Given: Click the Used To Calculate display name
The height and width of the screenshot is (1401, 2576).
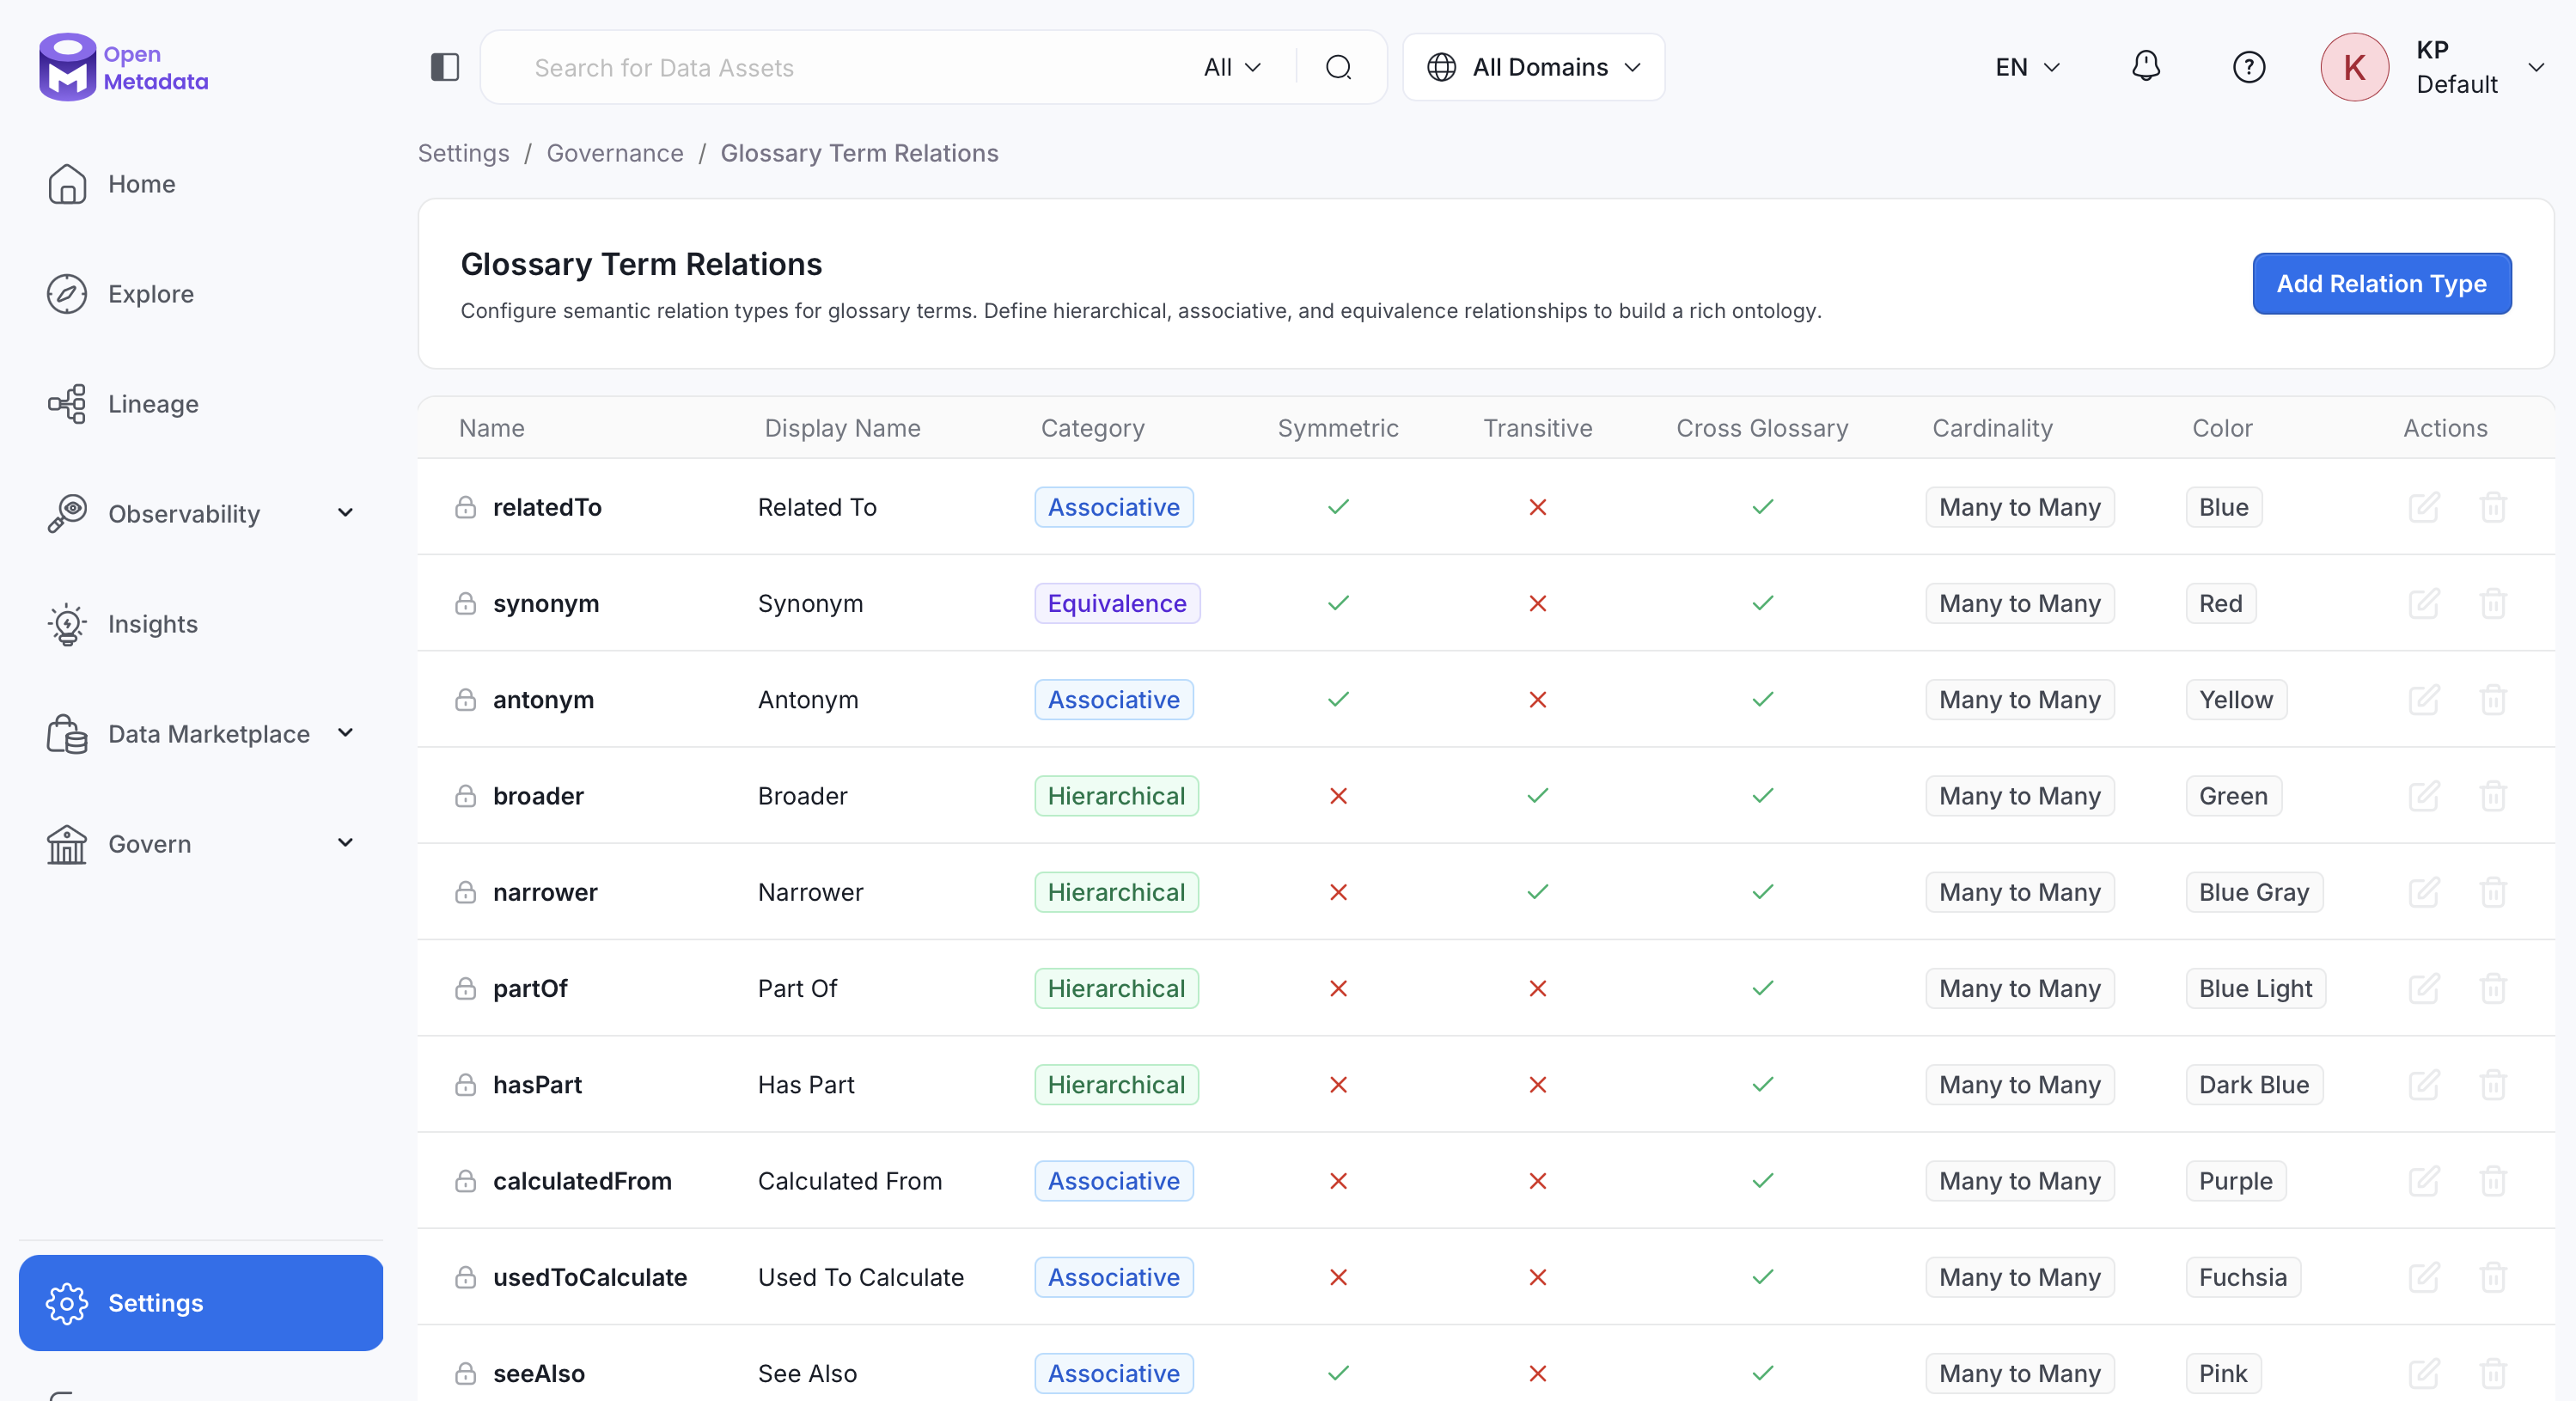Looking at the screenshot, I should pyautogui.click(x=860, y=1277).
